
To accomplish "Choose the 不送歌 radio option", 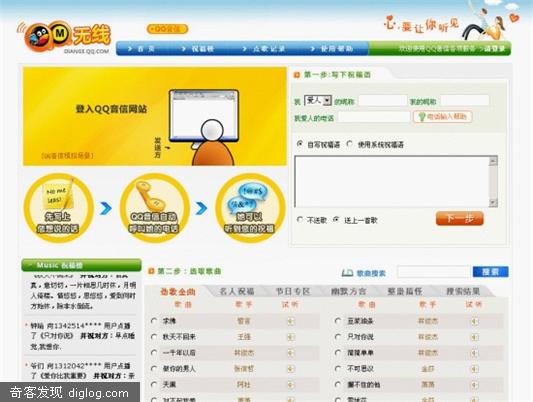I will pos(300,220).
